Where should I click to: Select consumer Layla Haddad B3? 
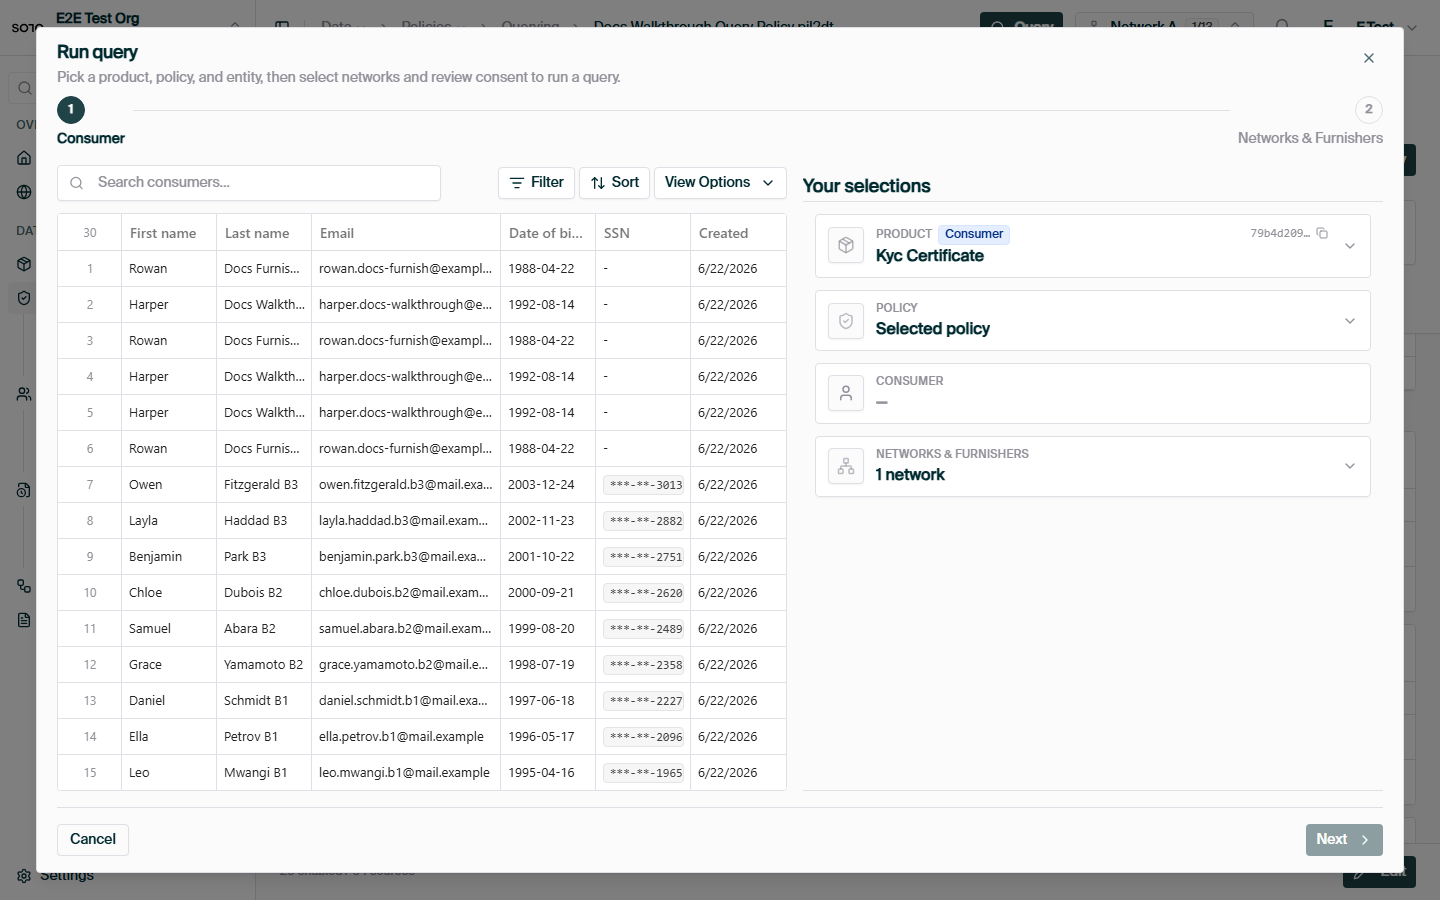pos(422,521)
